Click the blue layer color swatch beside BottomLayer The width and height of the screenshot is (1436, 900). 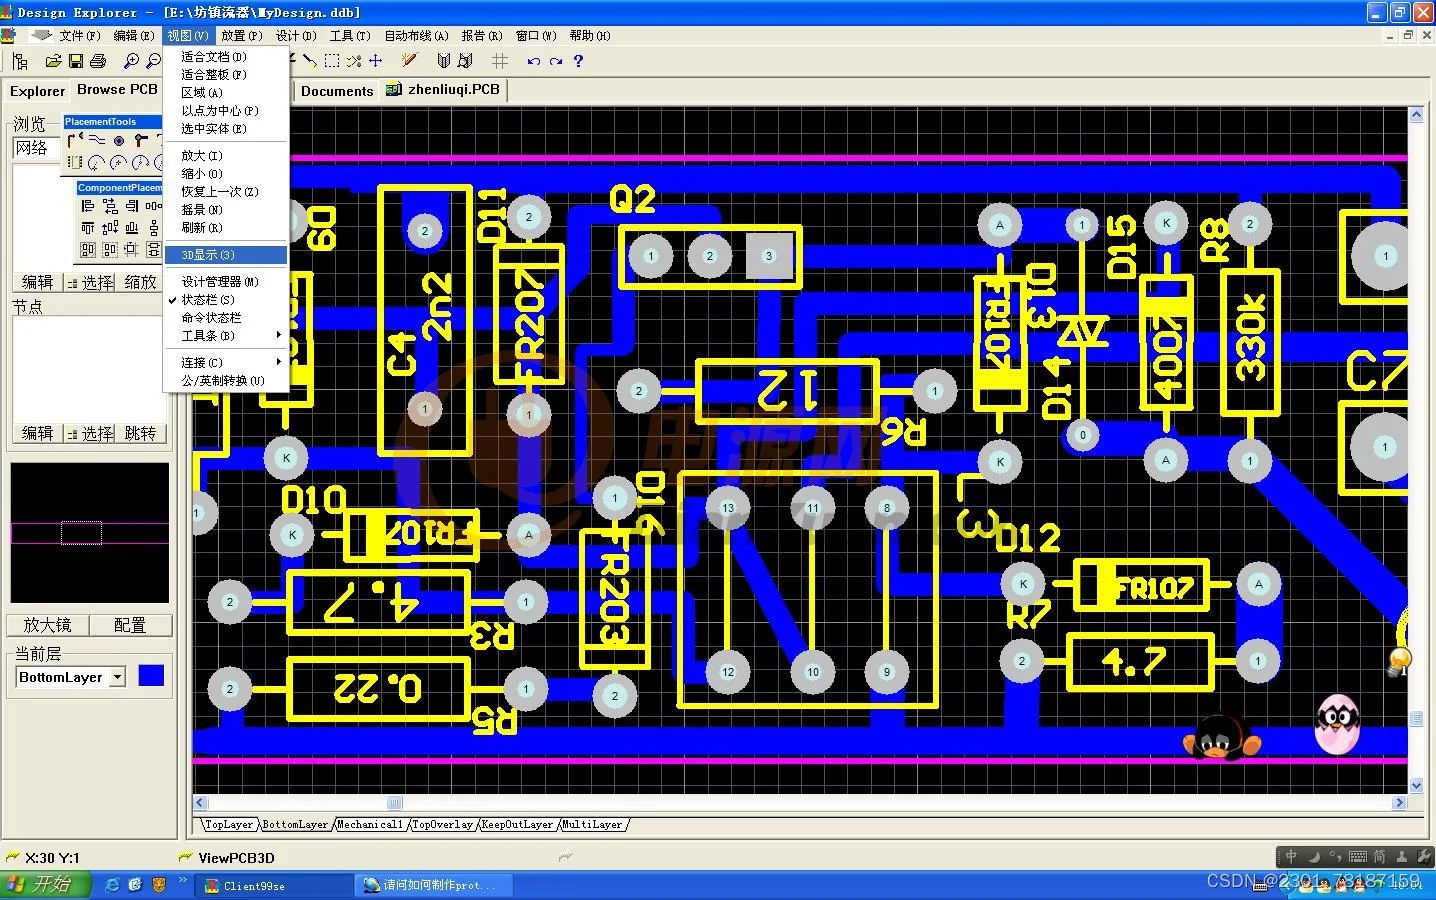(150, 675)
